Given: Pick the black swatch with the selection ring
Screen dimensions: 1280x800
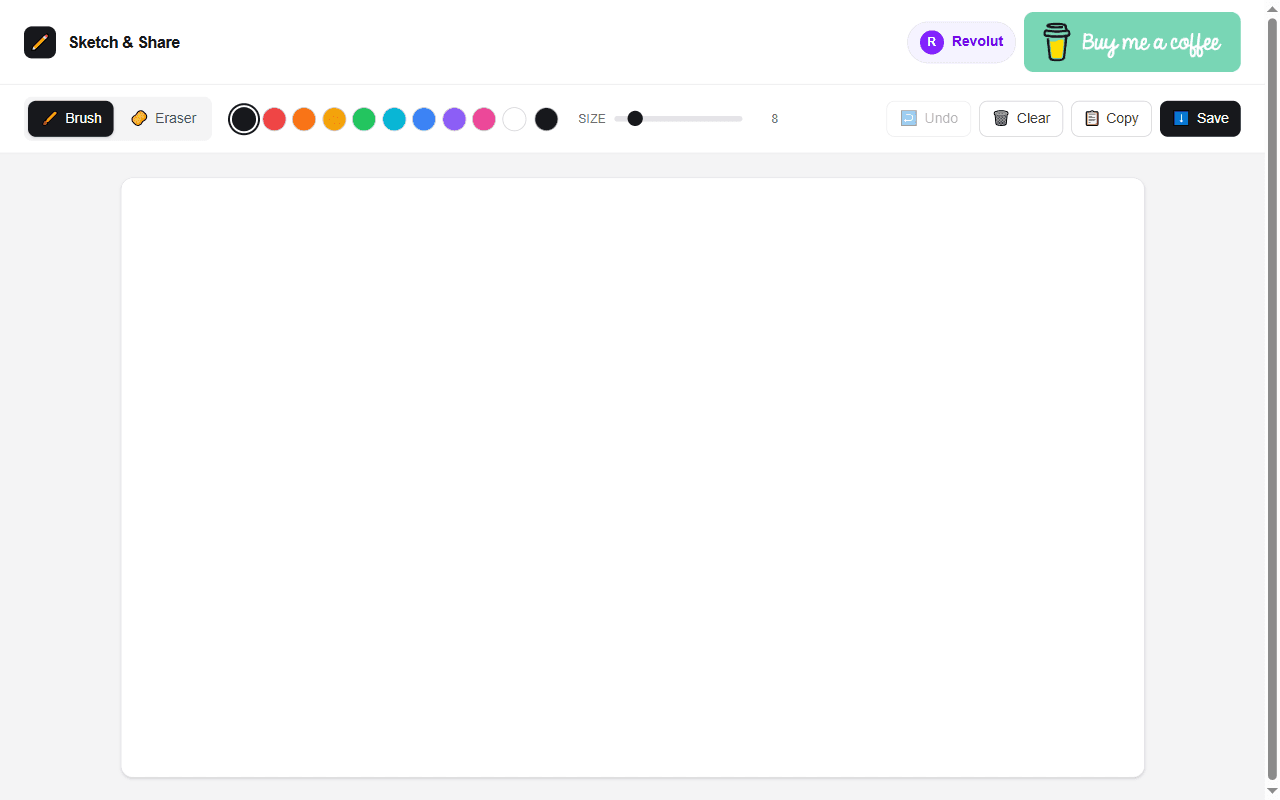Looking at the screenshot, I should point(244,119).
